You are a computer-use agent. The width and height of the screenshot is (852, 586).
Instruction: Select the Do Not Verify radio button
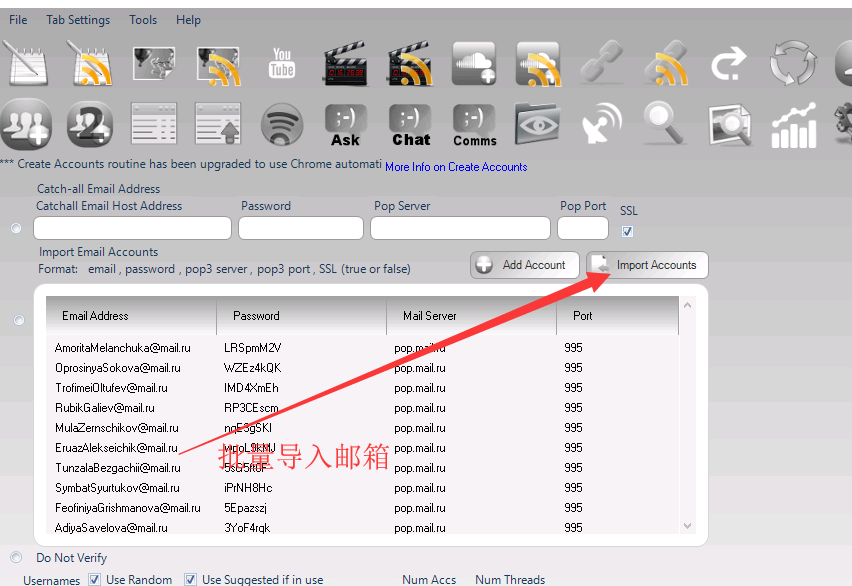(x=15, y=557)
